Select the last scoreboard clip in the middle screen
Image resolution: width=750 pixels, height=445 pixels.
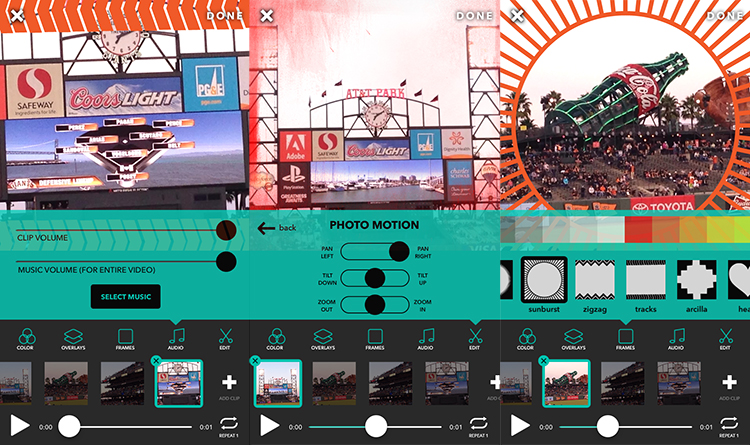pyautogui.click(x=447, y=383)
